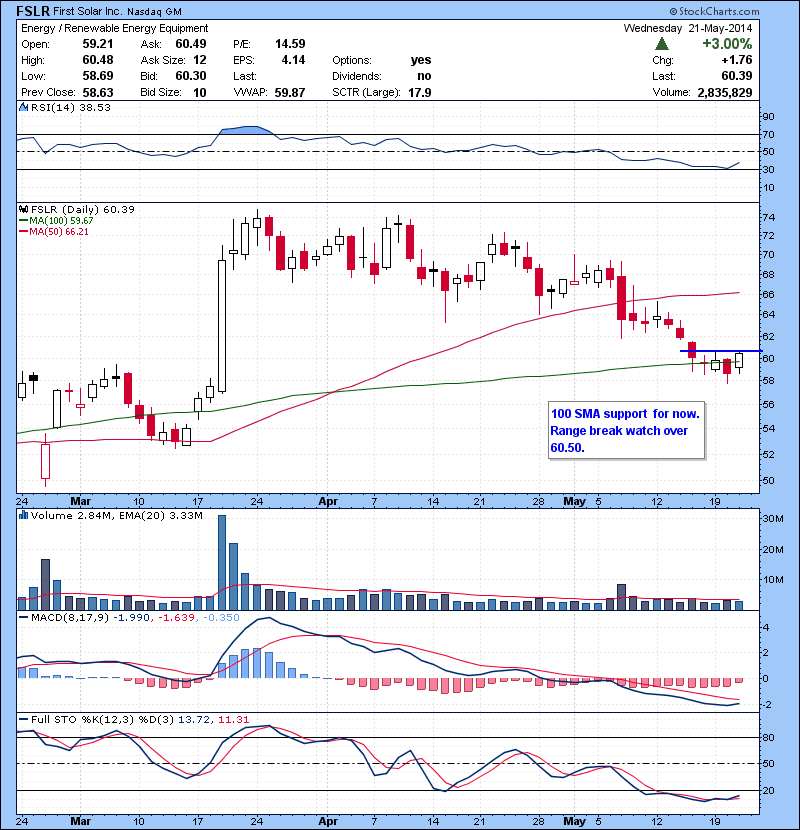Click the green up-triangle price change icon

pyautogui.click(x=661, y=44)
